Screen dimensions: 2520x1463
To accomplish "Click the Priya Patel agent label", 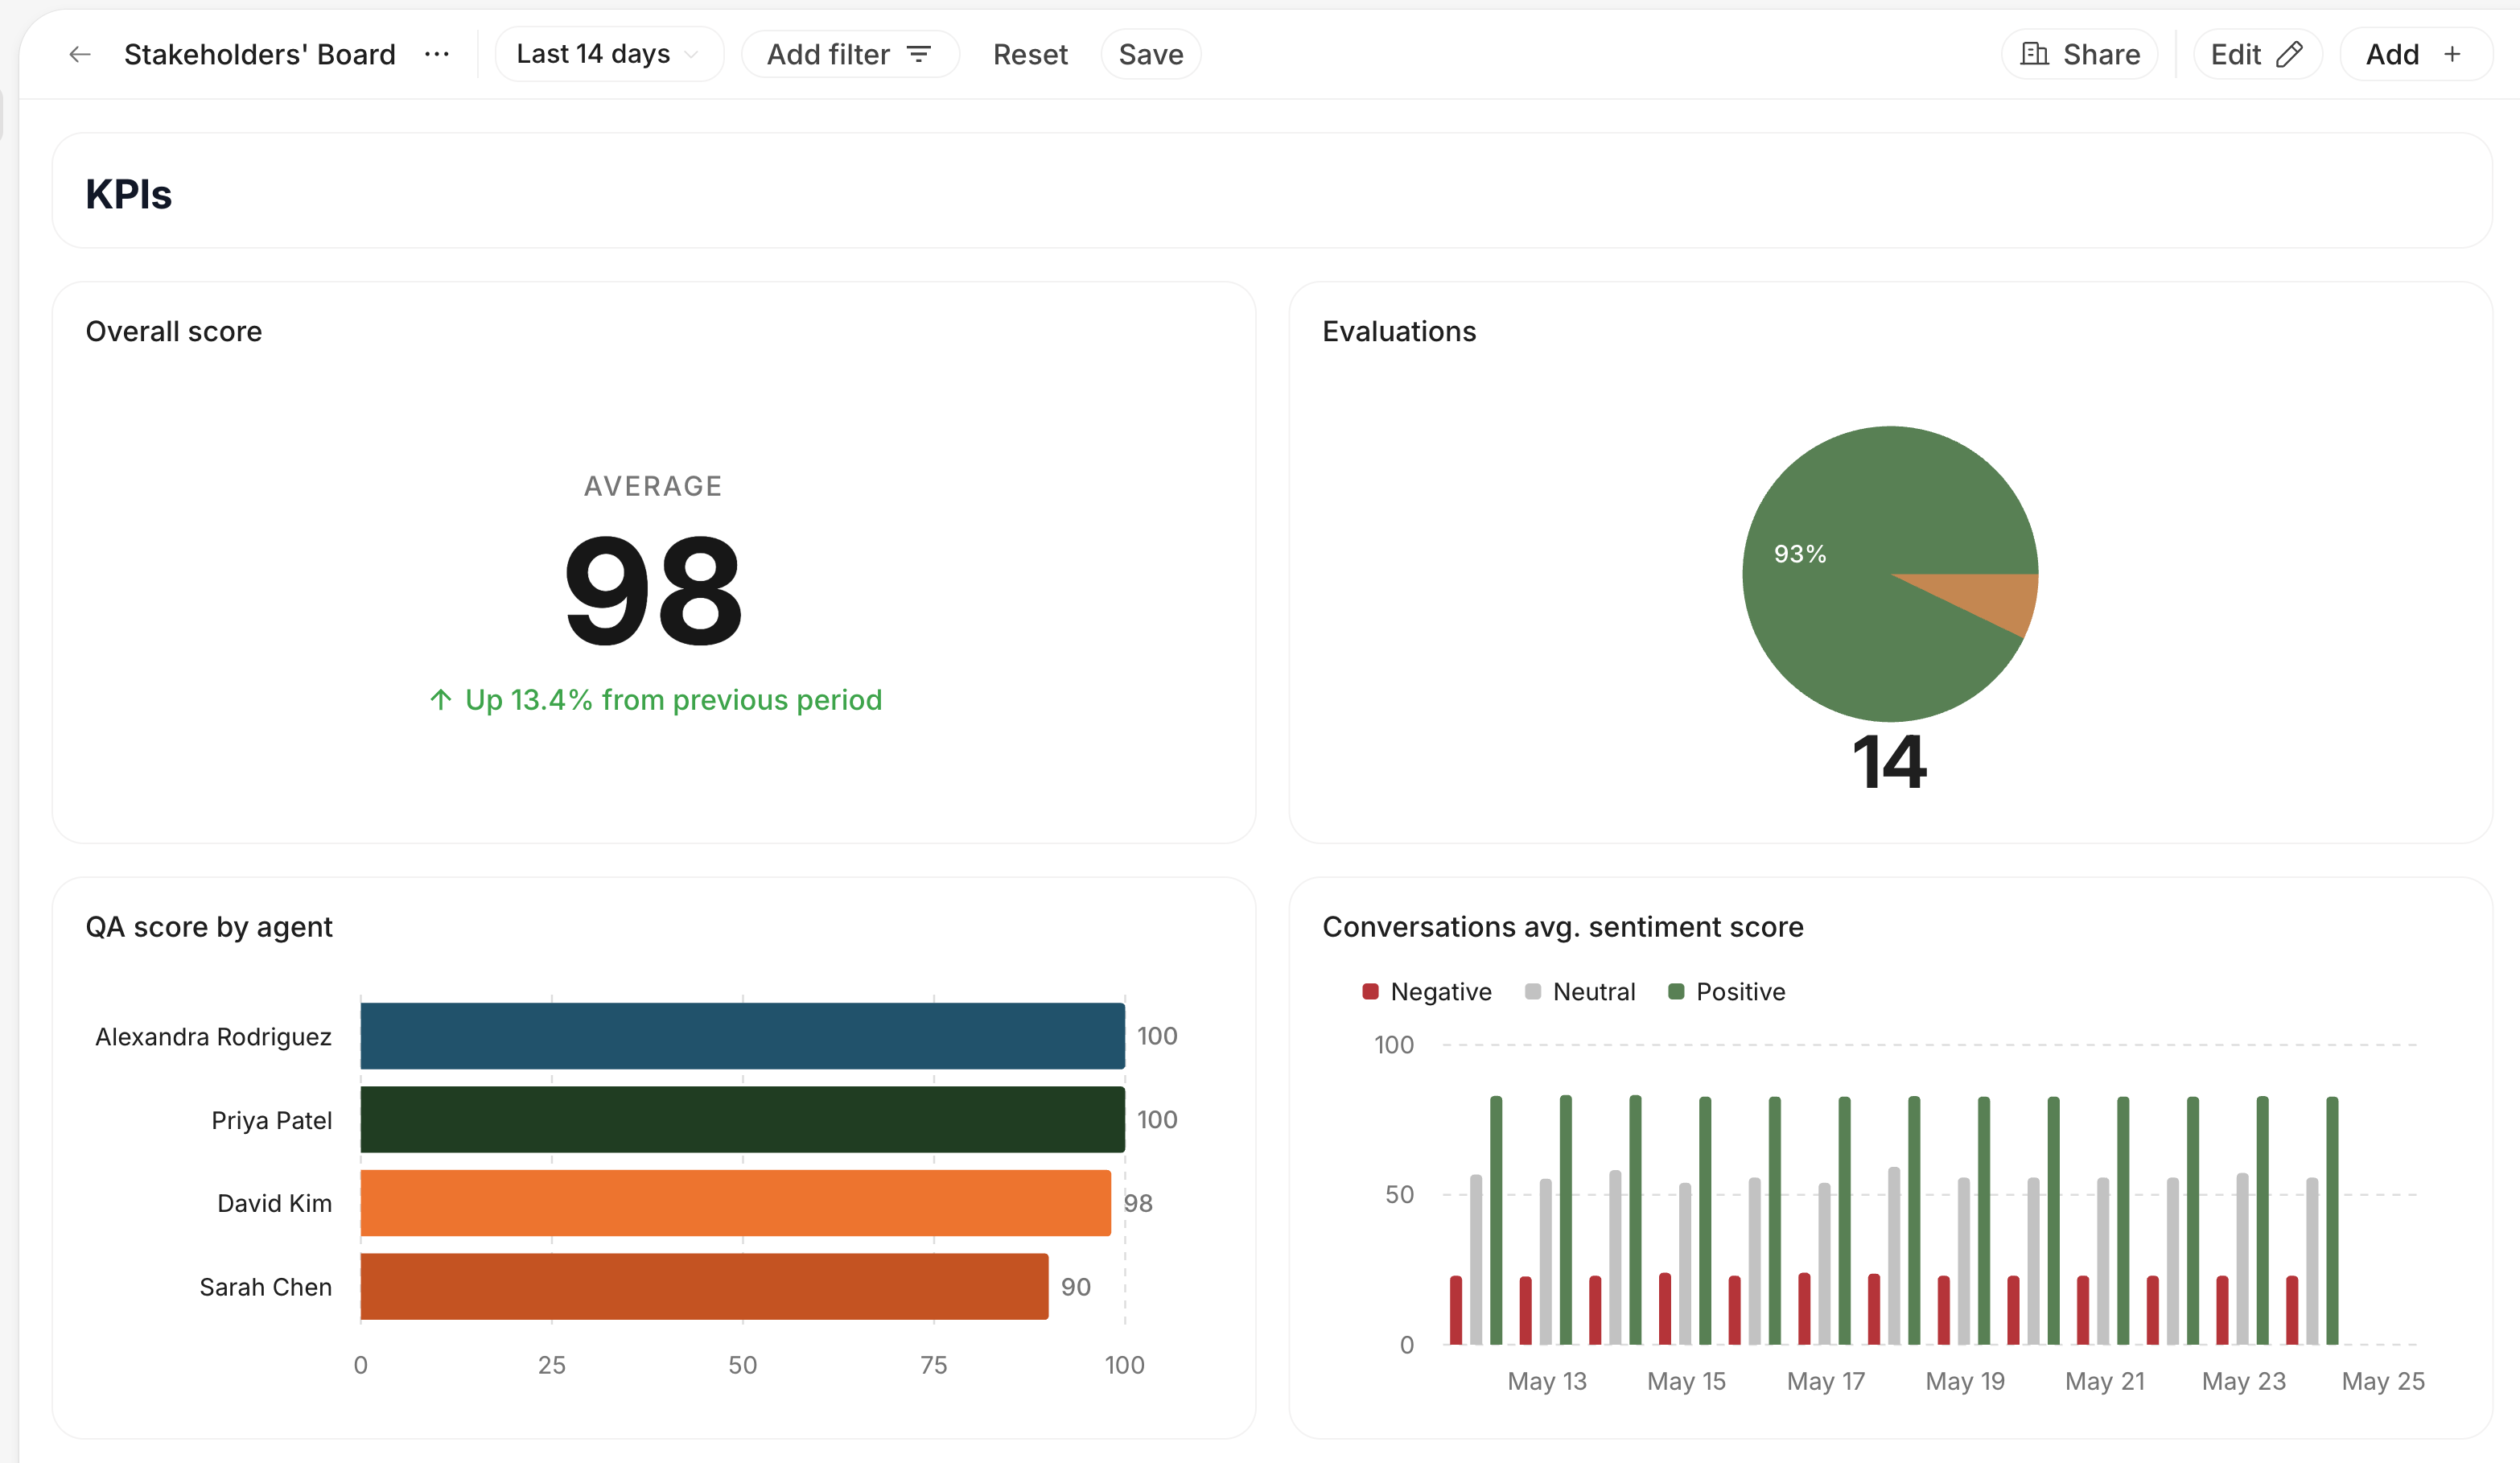I will (271, 1120).
